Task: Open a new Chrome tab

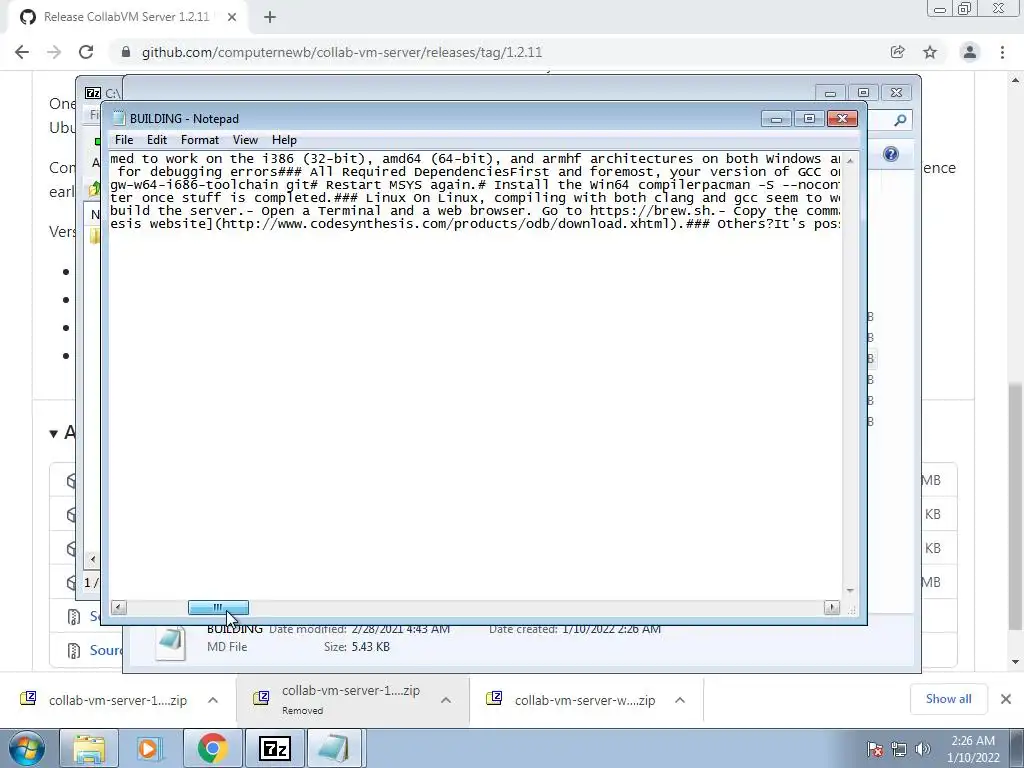Action: 270,17
